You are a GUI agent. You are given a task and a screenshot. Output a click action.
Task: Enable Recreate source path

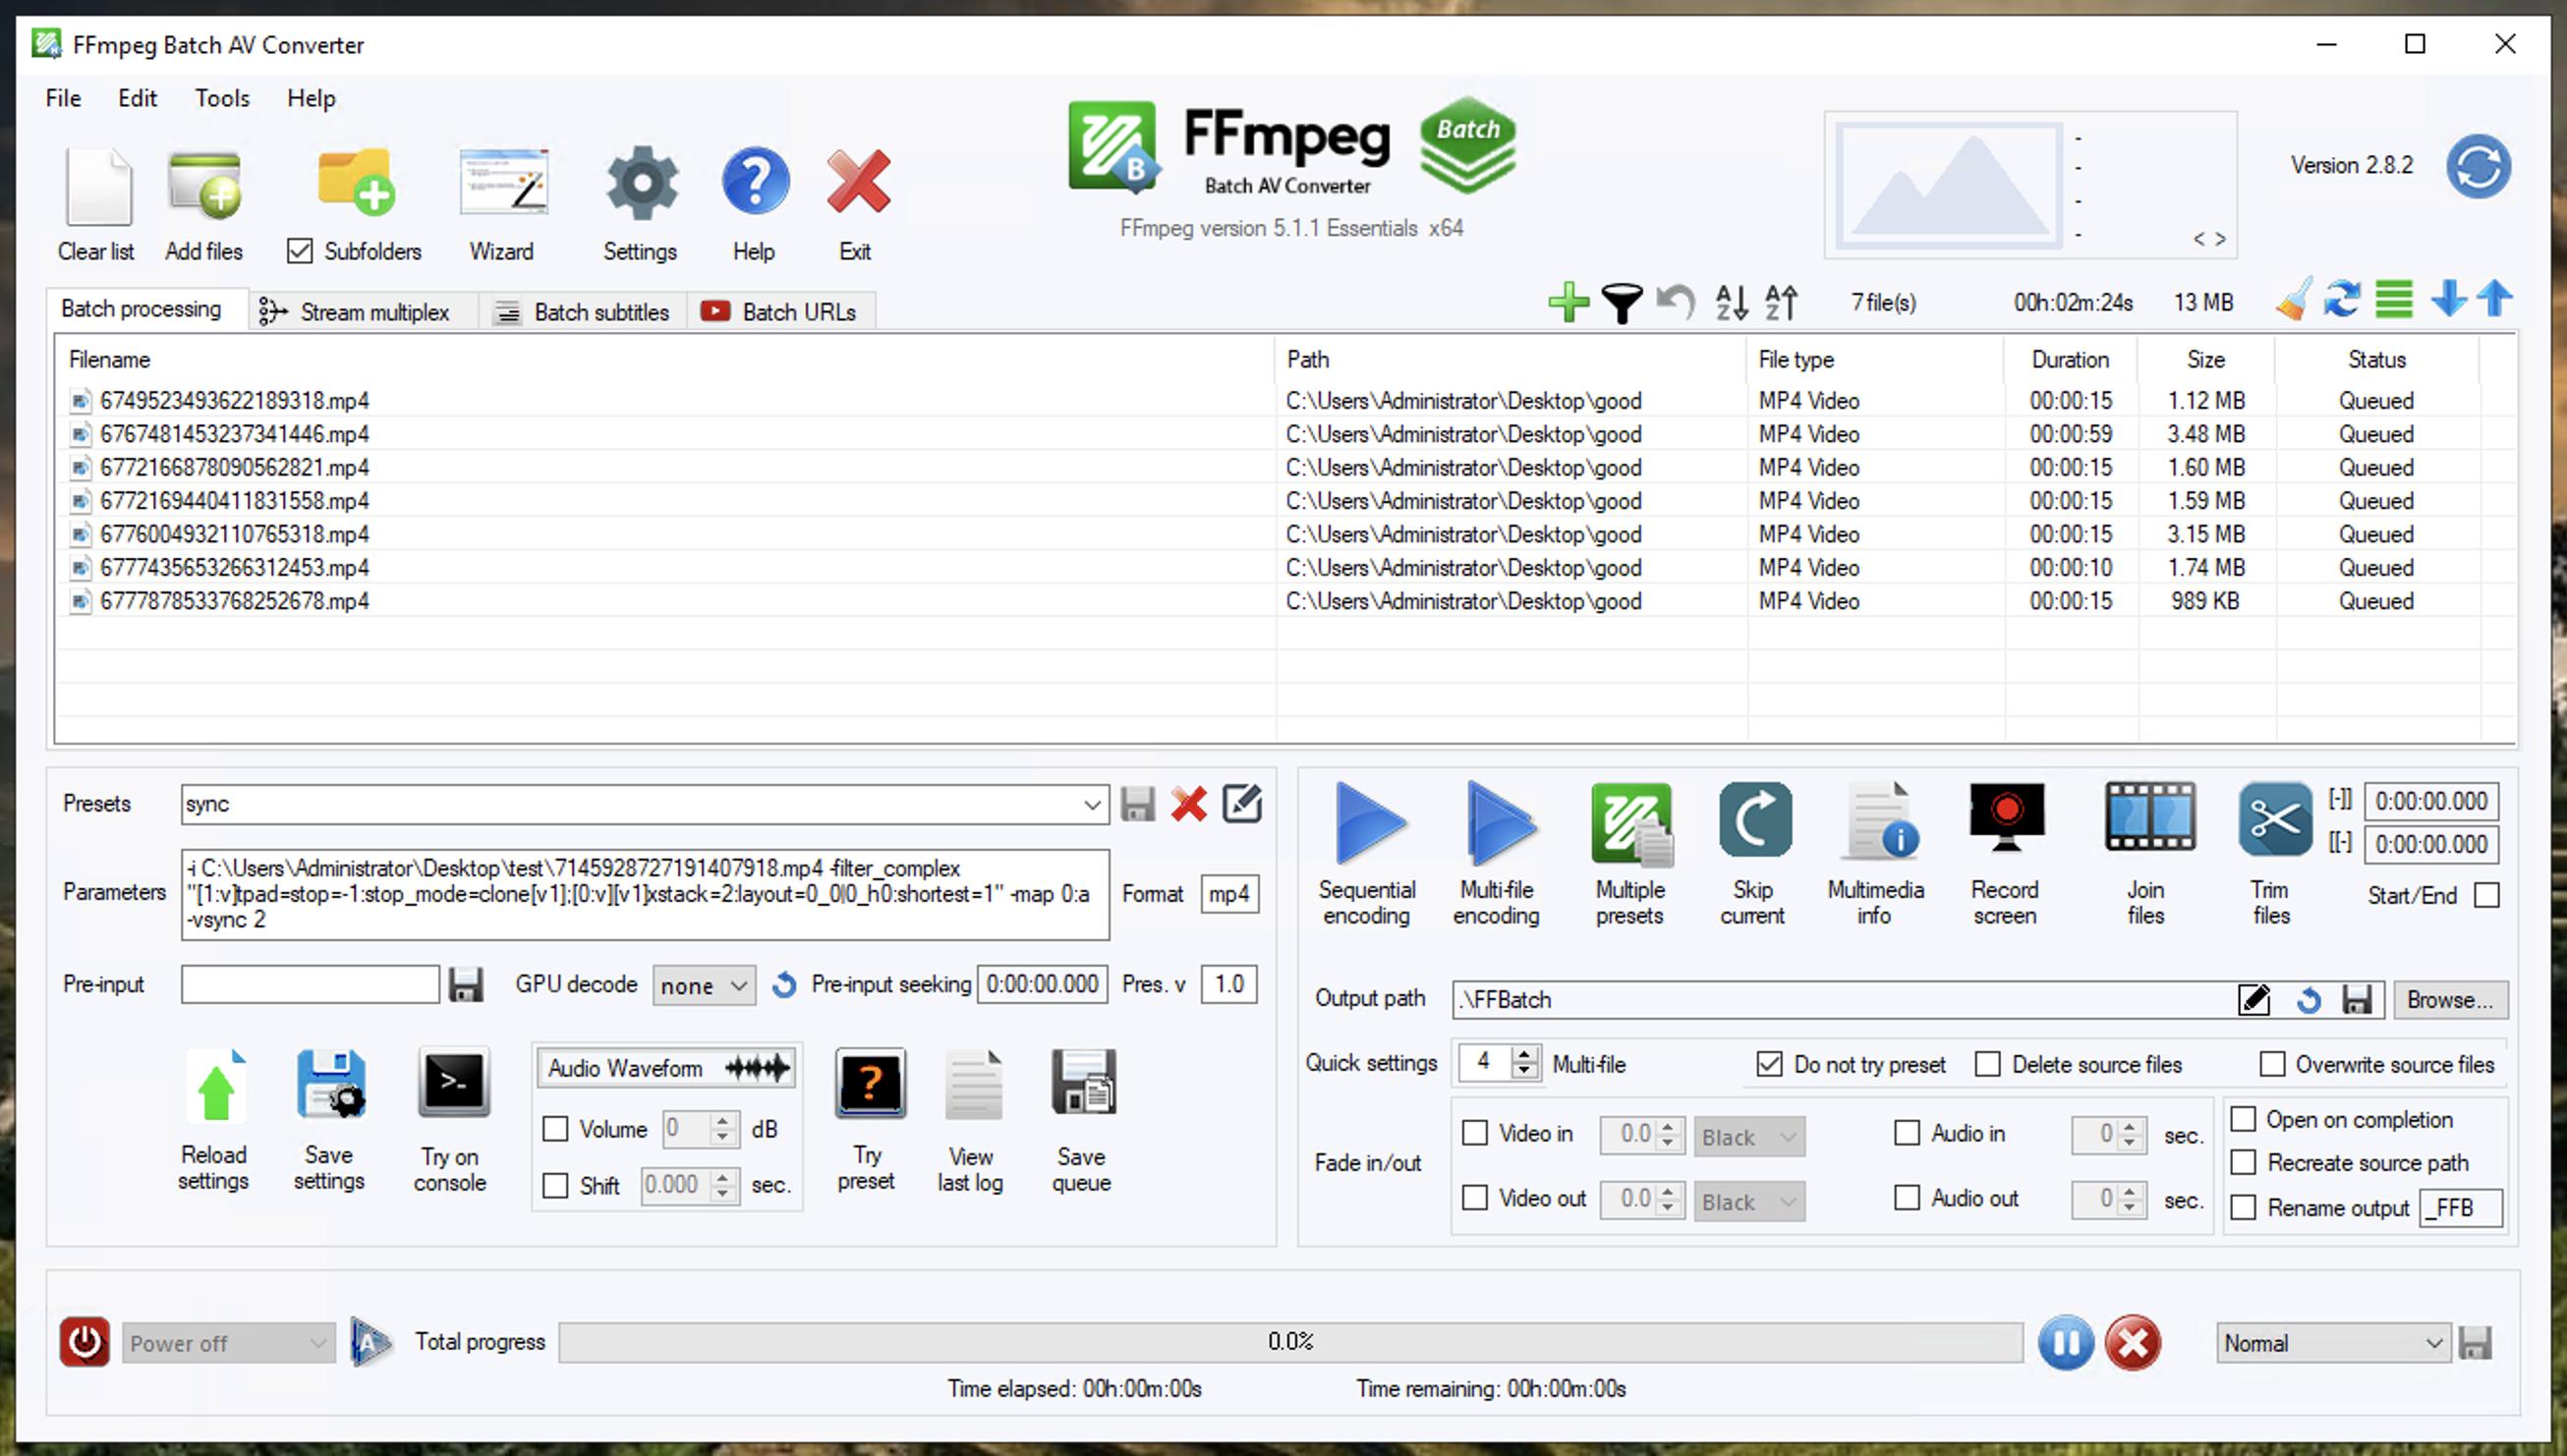pyautogui.click(x=2243, y=1163)
